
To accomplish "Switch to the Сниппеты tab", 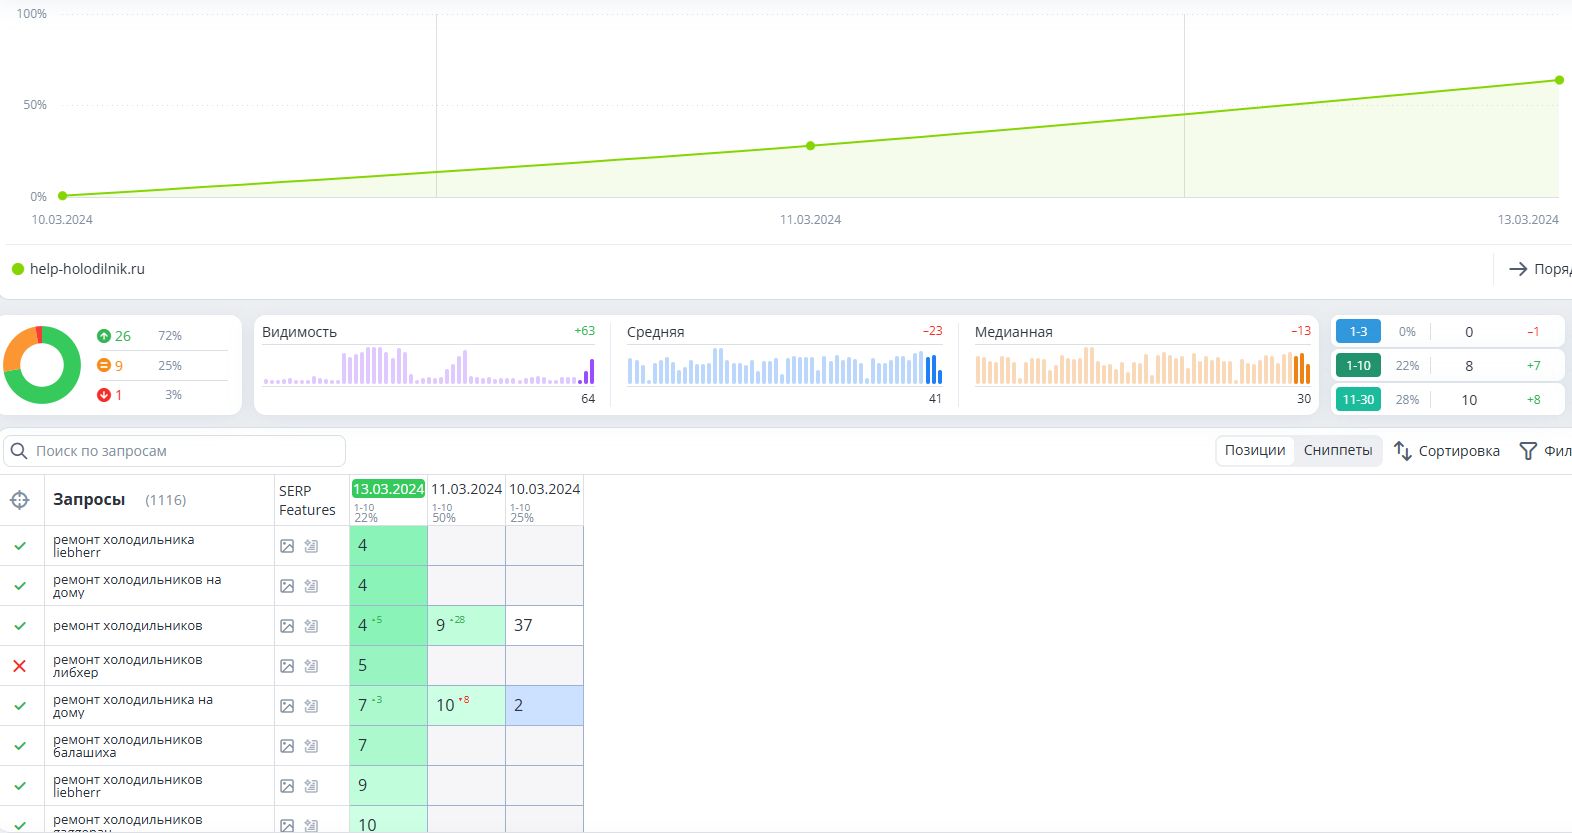I will pyautogui.click(x=1338, y=450).
